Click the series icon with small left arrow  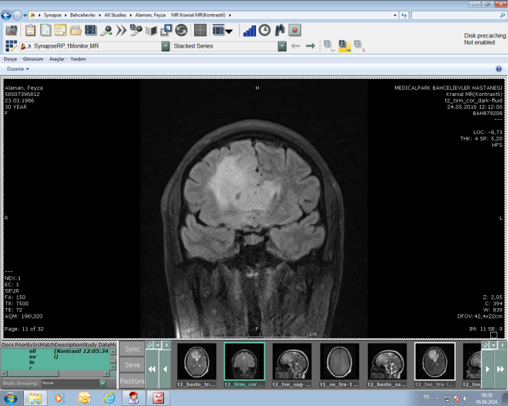[329, 46]
